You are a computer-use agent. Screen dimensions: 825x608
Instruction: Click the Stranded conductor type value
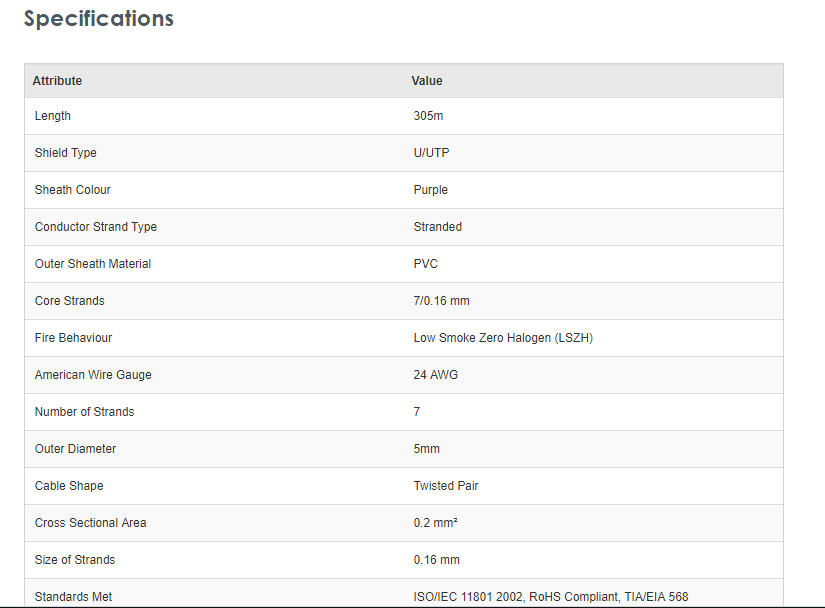(438, 227)
